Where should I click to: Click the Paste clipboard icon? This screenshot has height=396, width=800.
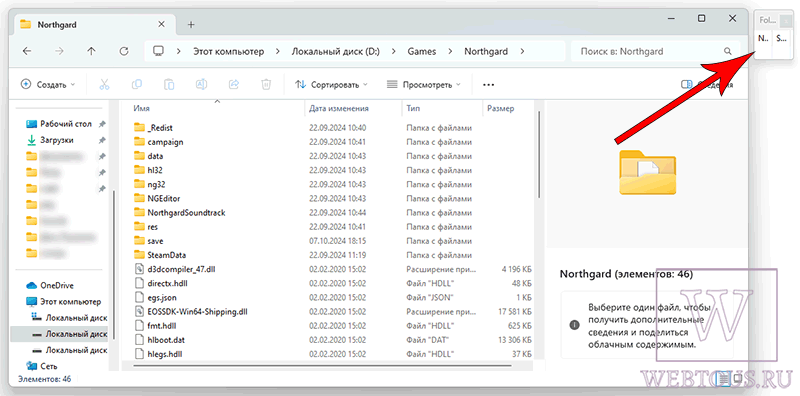(169, 85)
